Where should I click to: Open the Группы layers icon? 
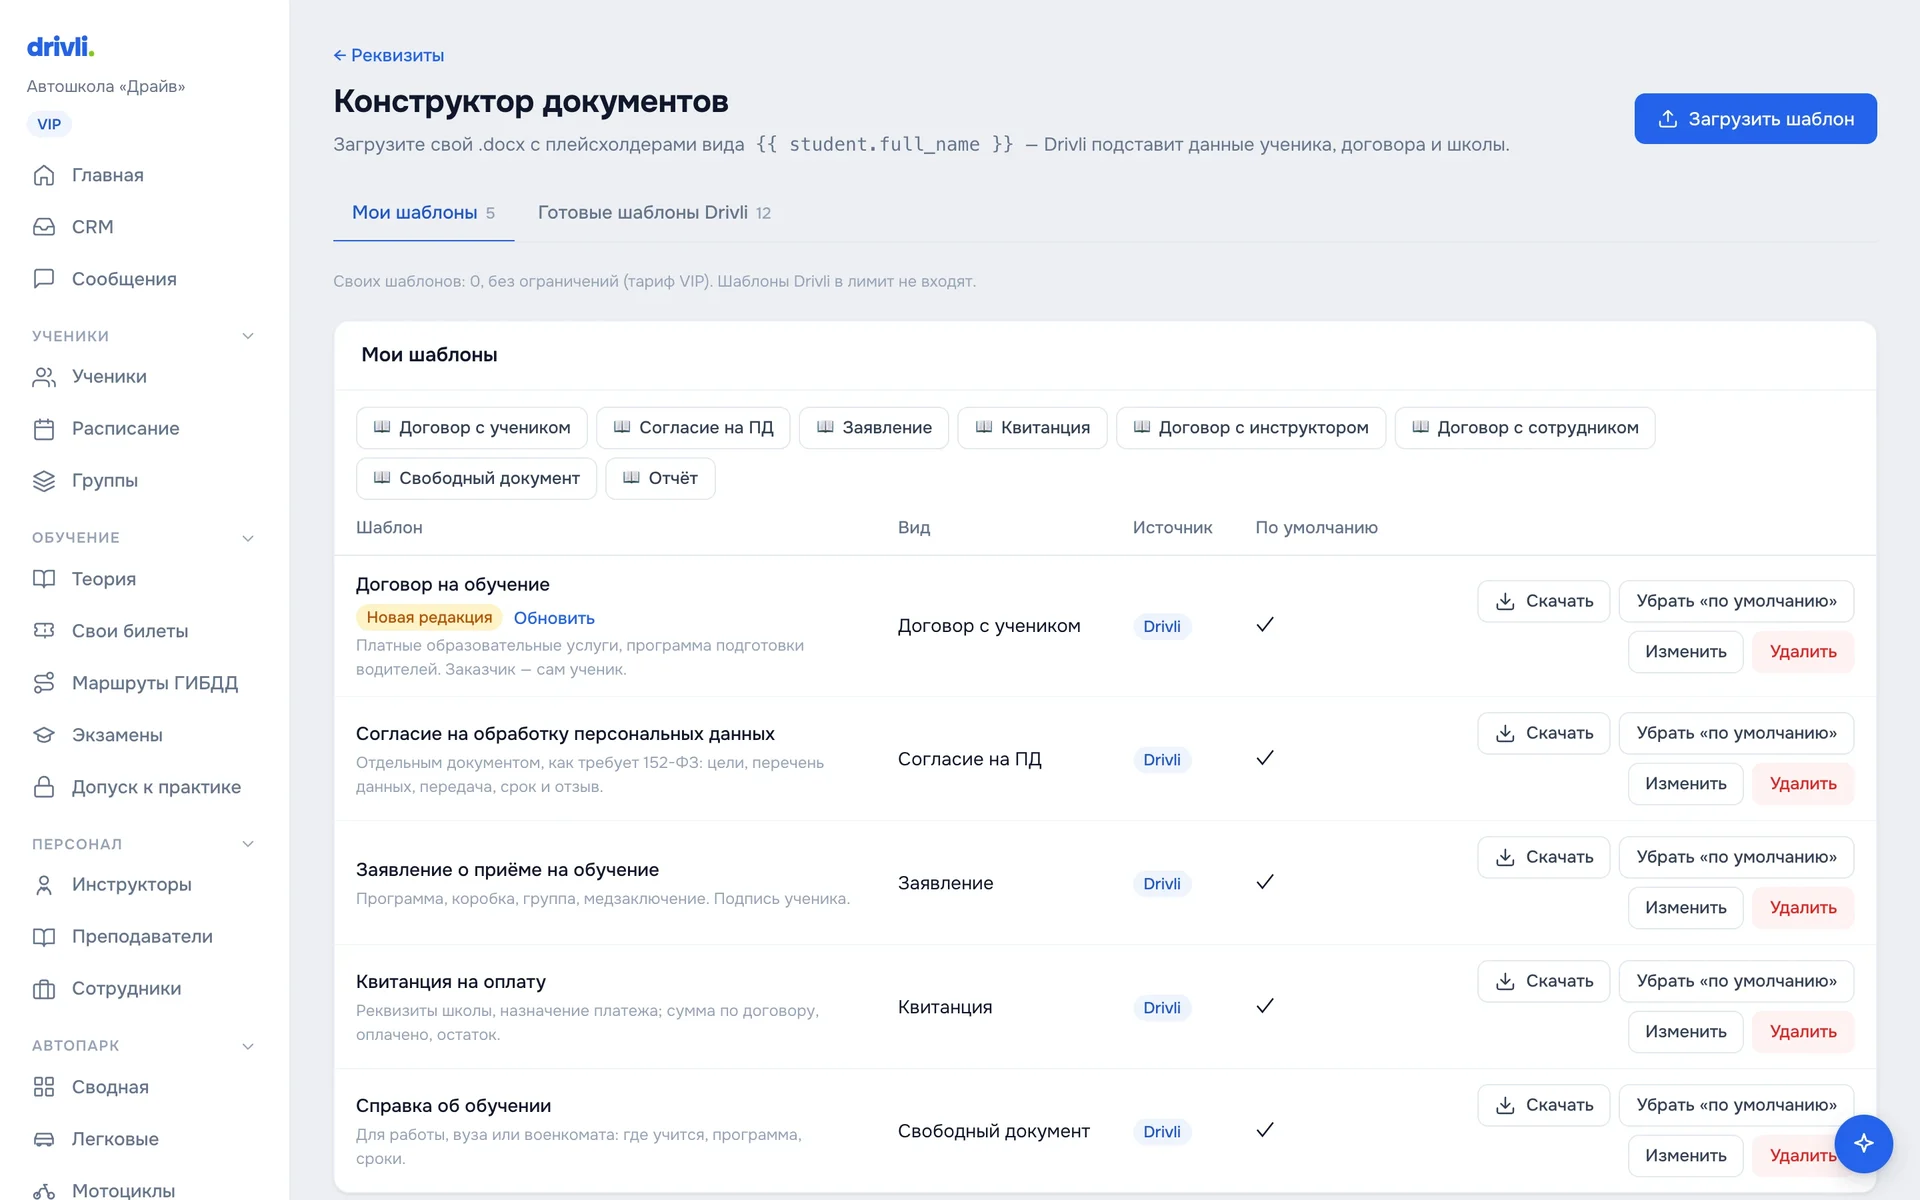tap(44, 481)
